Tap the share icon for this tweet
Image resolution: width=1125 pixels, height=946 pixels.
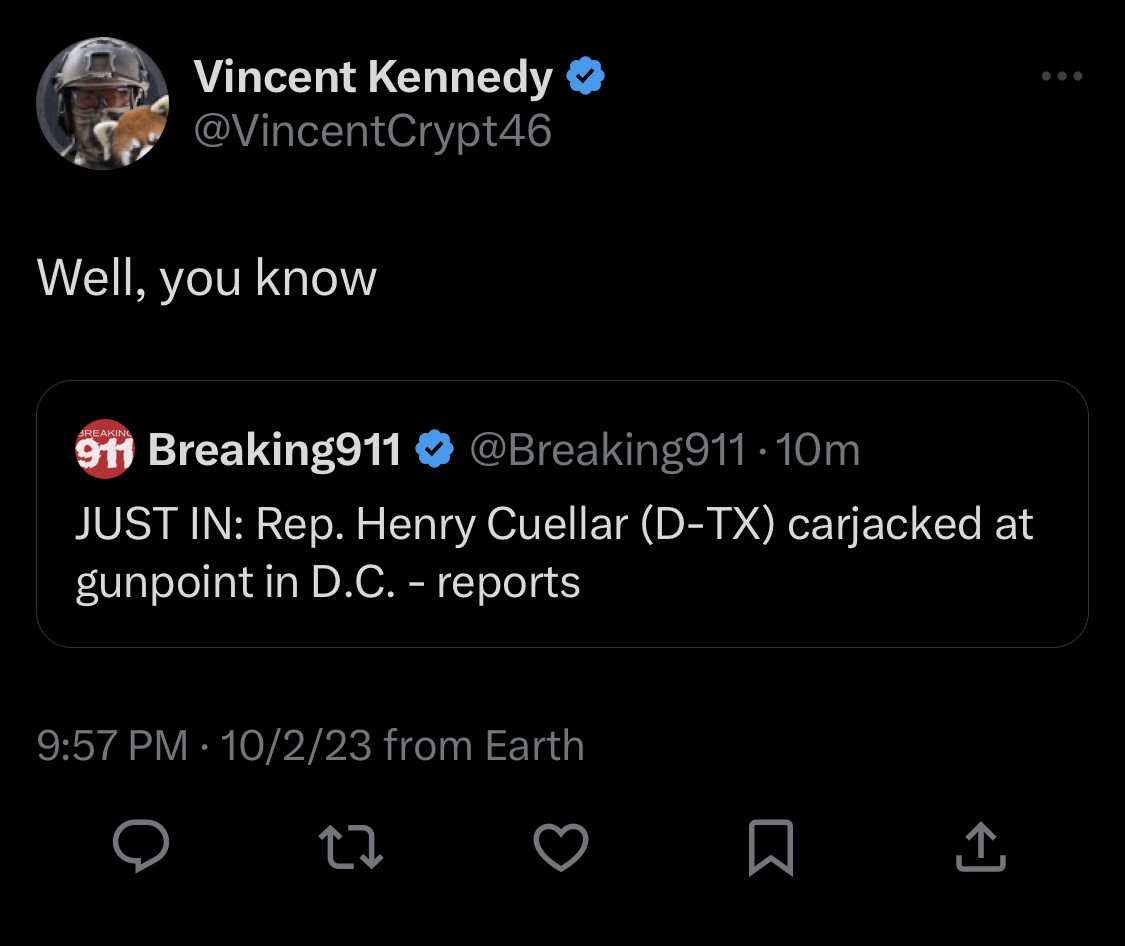(981, 846)
